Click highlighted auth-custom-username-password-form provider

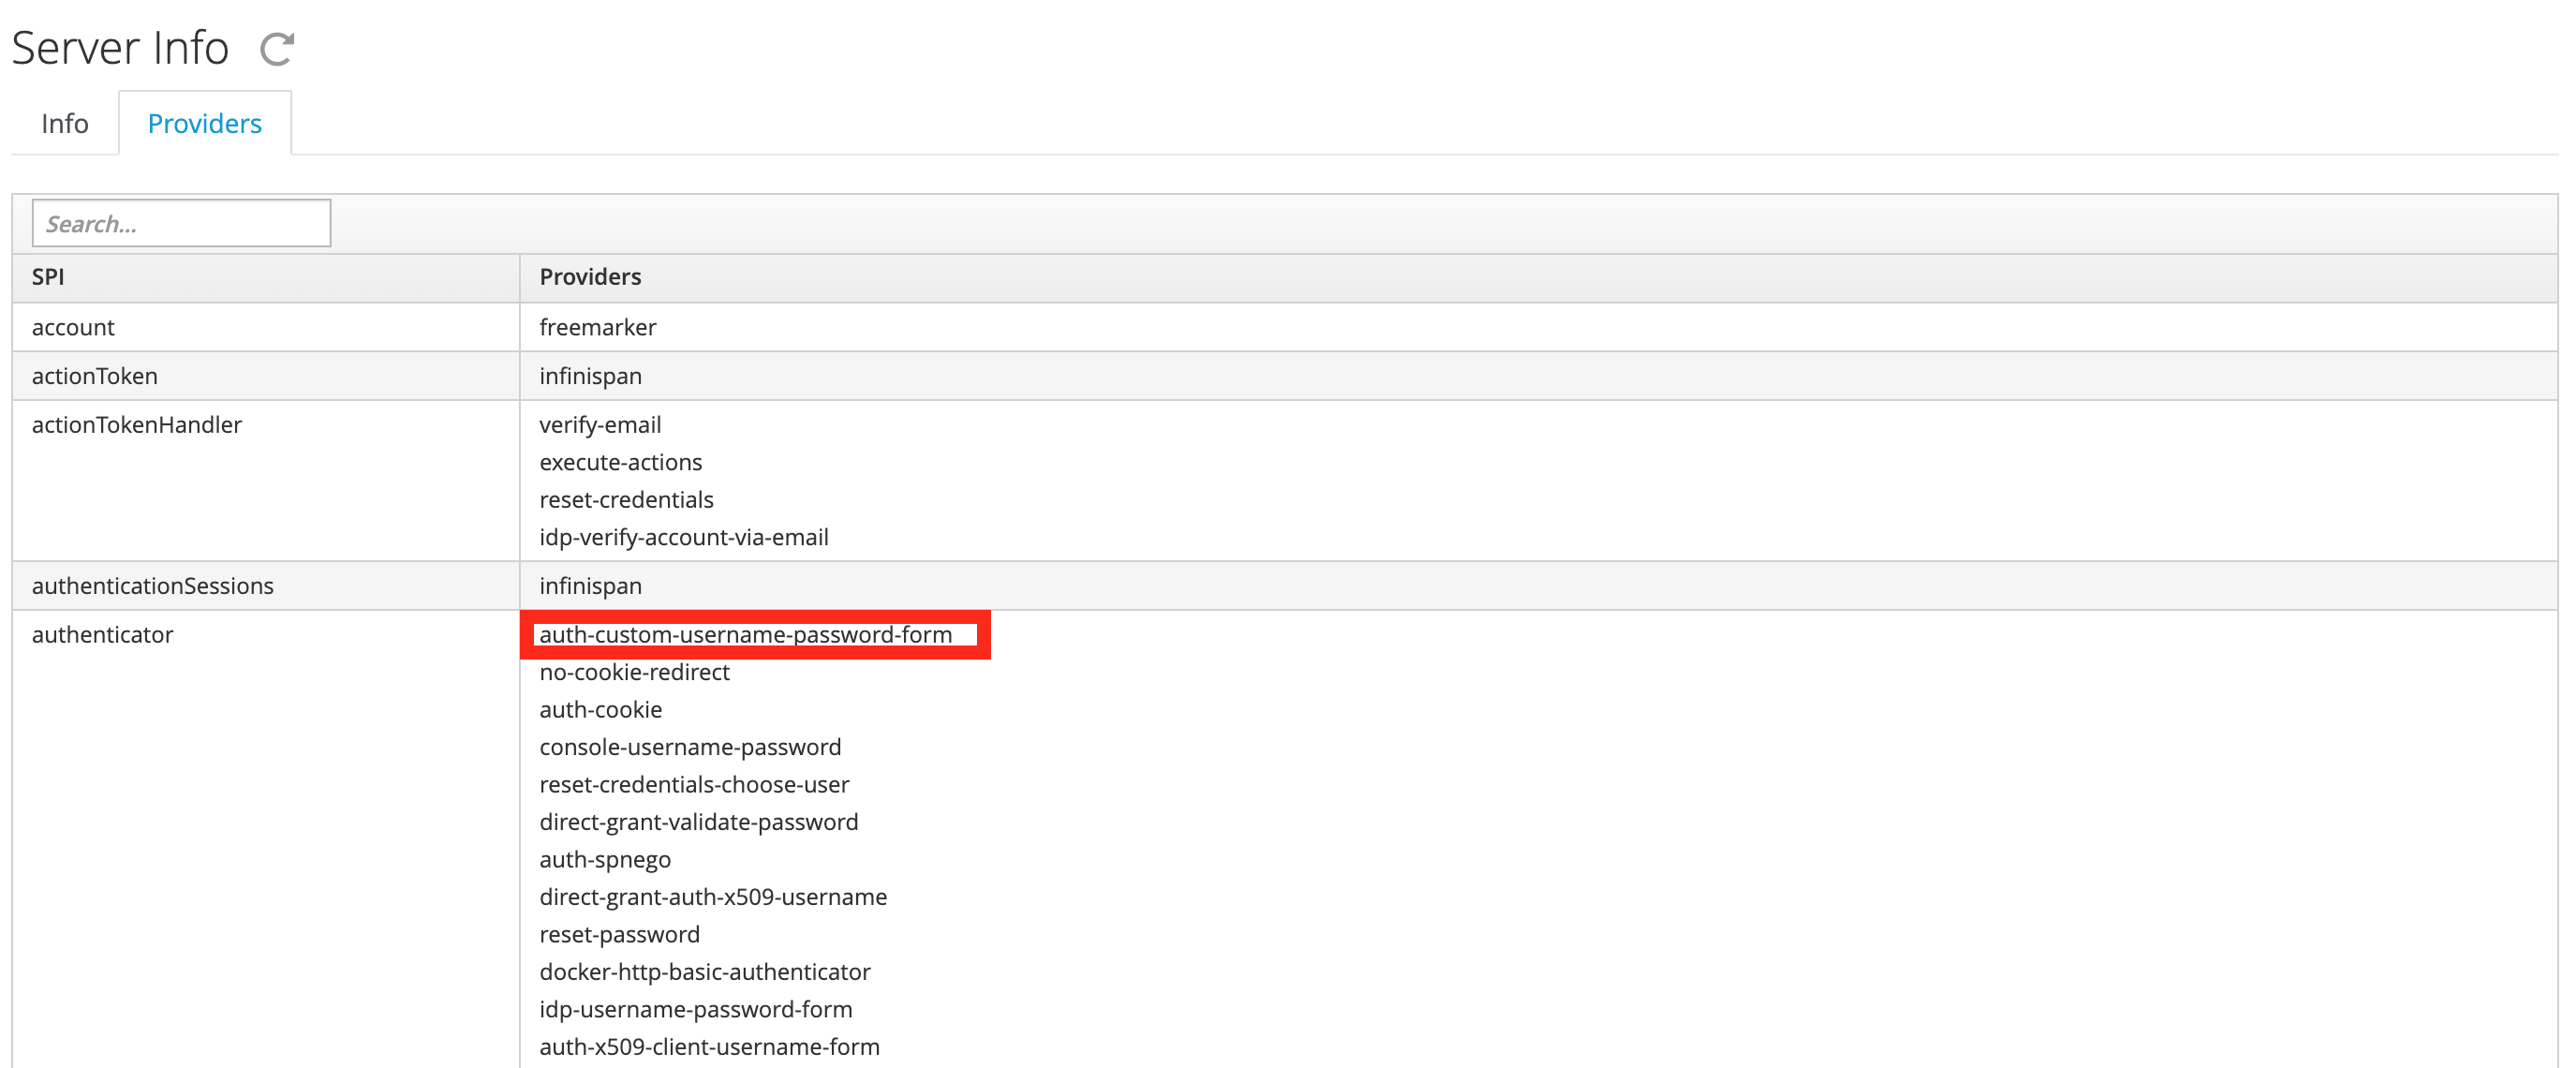pos(745,635)
